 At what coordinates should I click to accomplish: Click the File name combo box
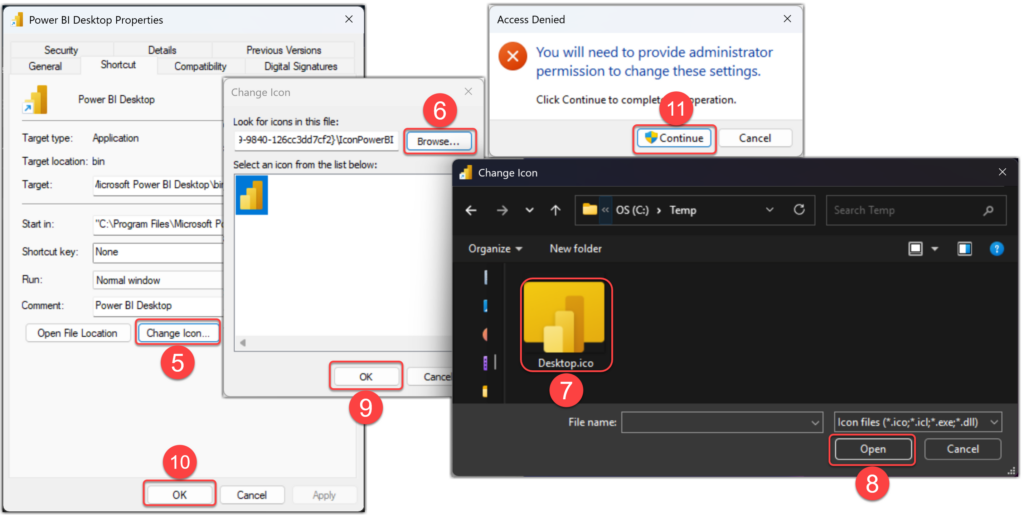point(722,422)
